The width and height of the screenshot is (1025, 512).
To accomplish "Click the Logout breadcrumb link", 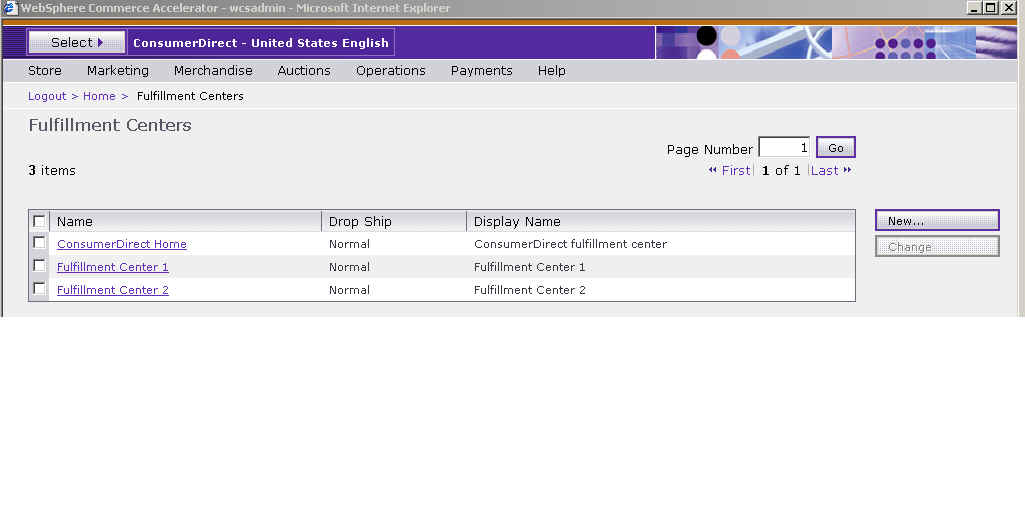I will point(47,96).
